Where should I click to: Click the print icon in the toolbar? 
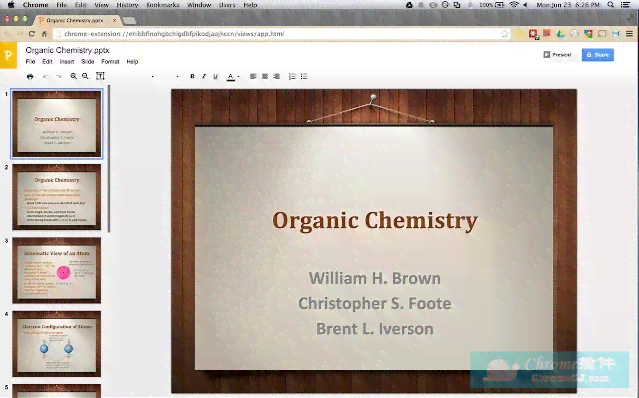[30, 76]
